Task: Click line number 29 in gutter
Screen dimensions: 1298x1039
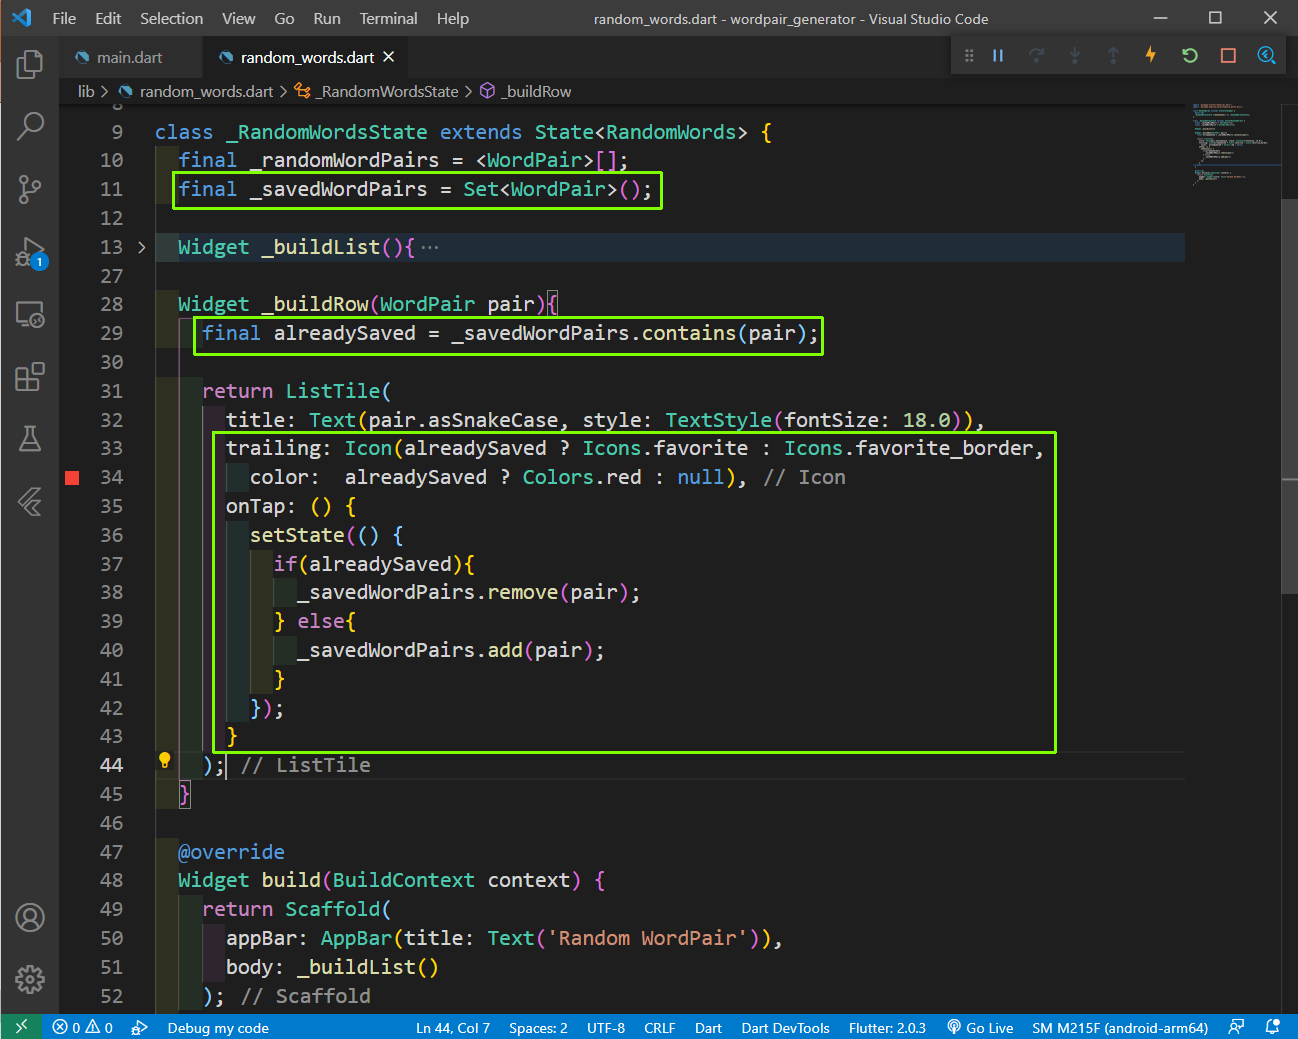Action: pos(111,333)
